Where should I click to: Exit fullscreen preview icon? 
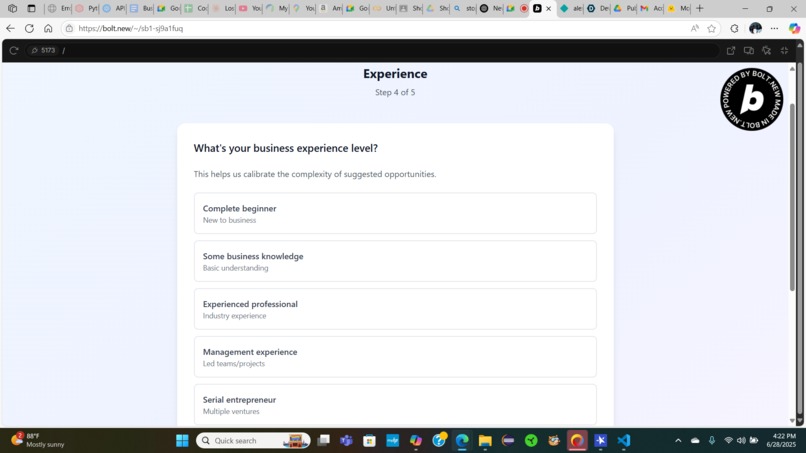[784, 50]
